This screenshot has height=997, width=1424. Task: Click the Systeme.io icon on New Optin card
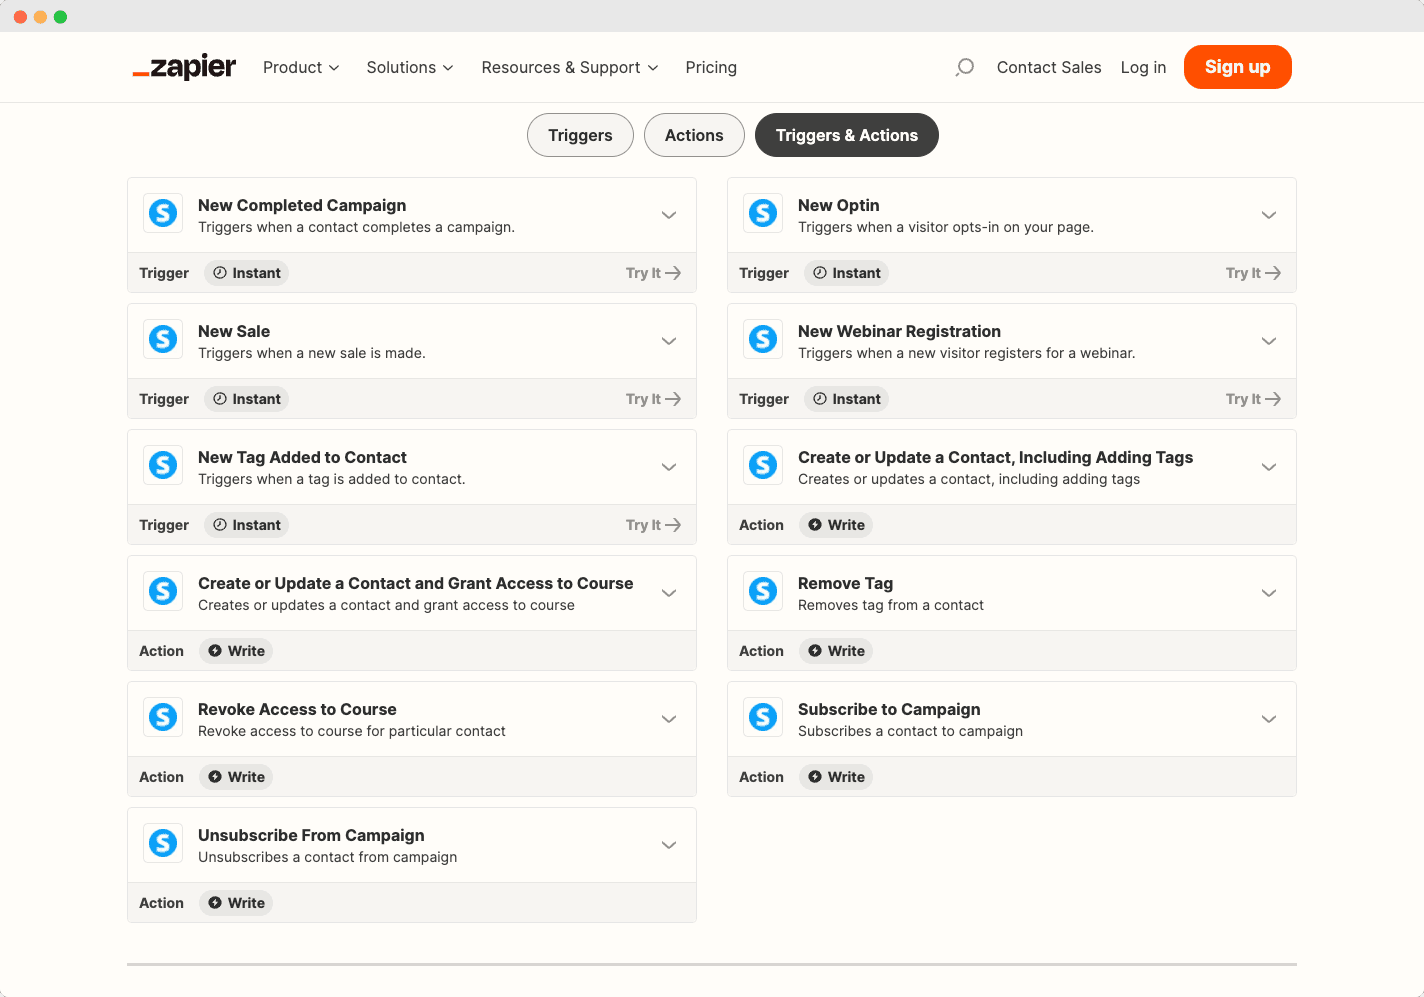pyautogui.click(x=762, y=213)
